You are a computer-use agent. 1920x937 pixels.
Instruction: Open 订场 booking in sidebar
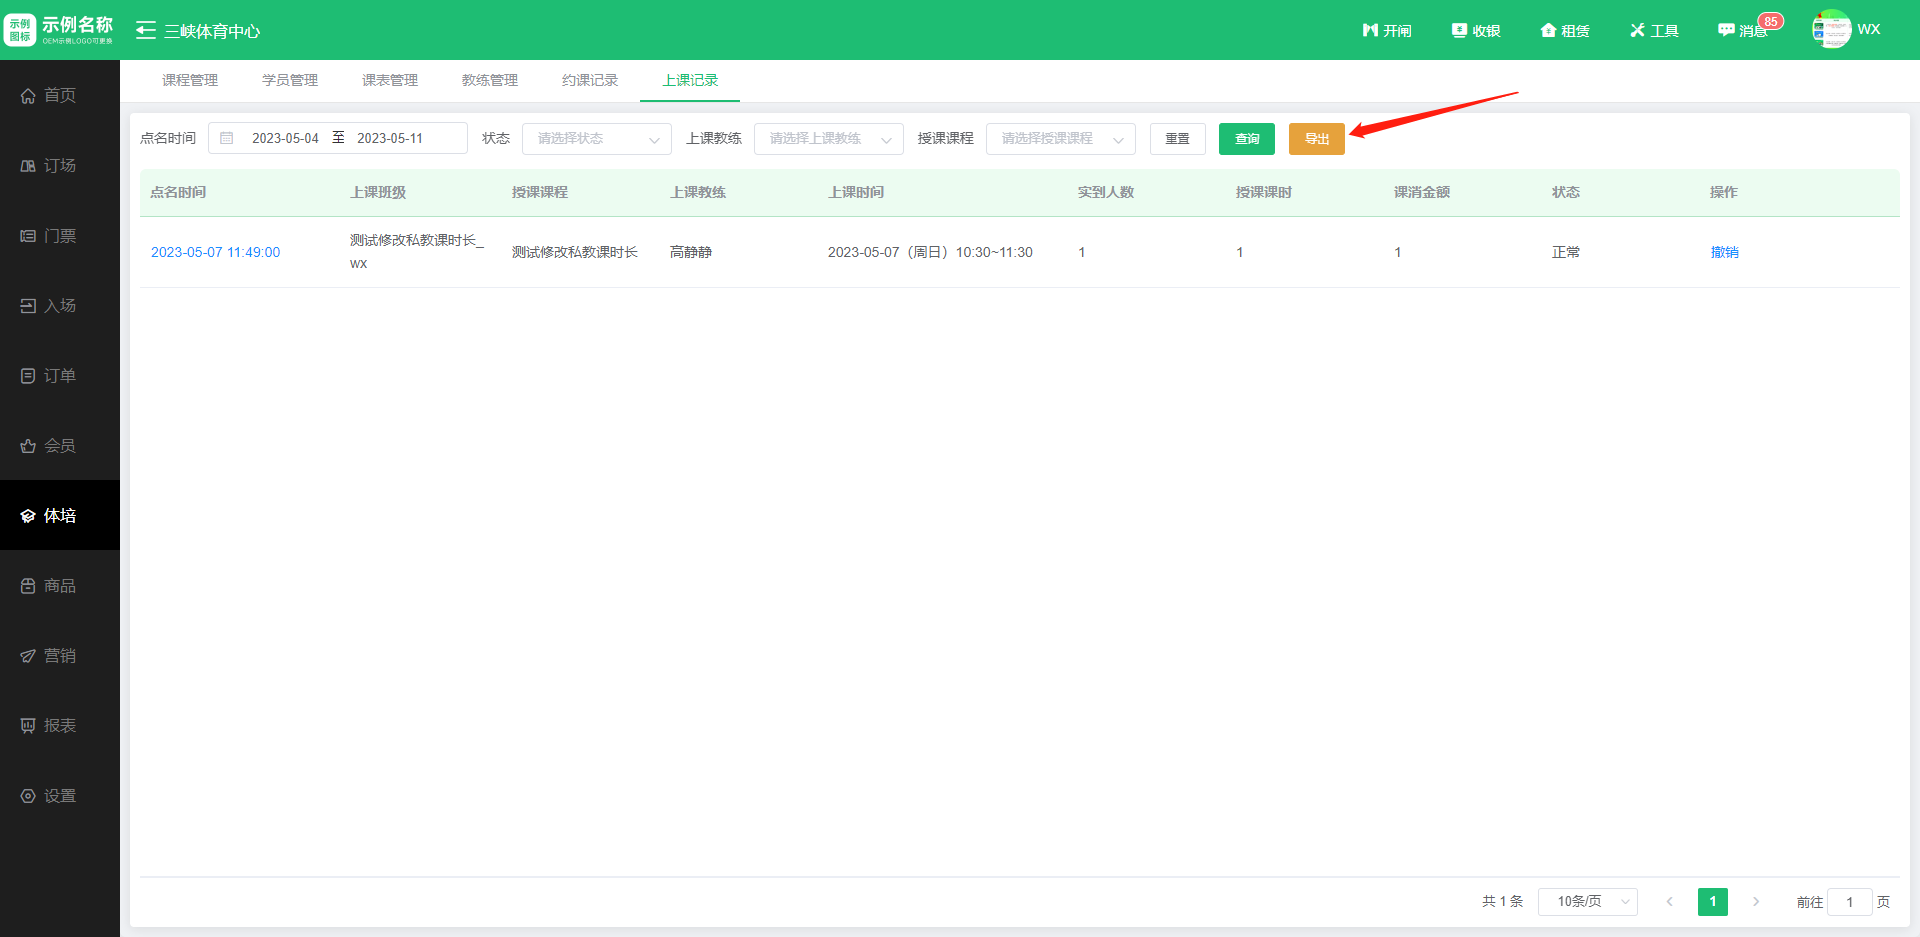pos(60,166)
